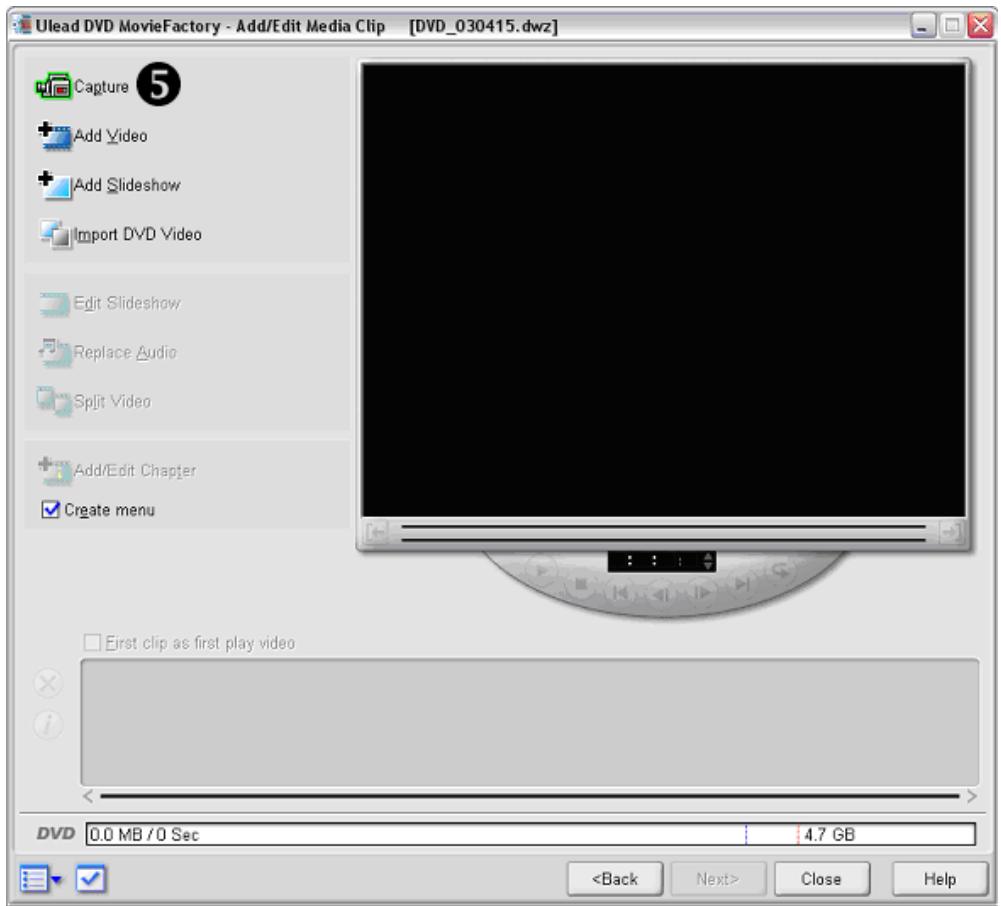1001x906 pixels.
Task: Click the clip list horizontal scrollbar
Action: click(529, 796)
